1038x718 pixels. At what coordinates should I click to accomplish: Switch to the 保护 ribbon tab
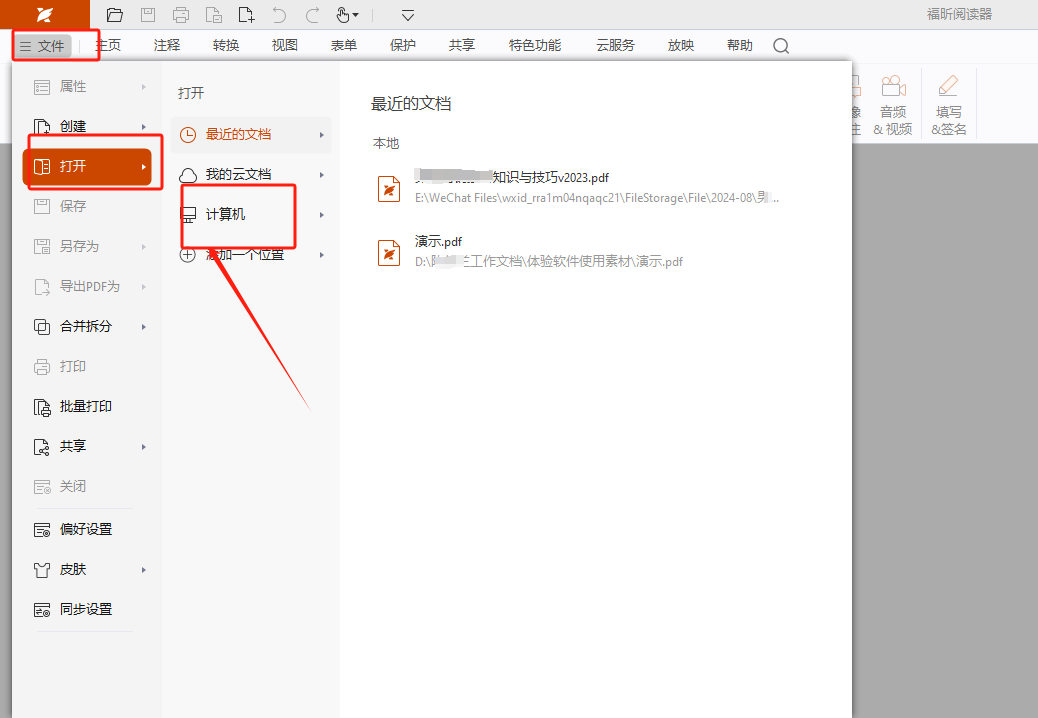coord(403,46)
